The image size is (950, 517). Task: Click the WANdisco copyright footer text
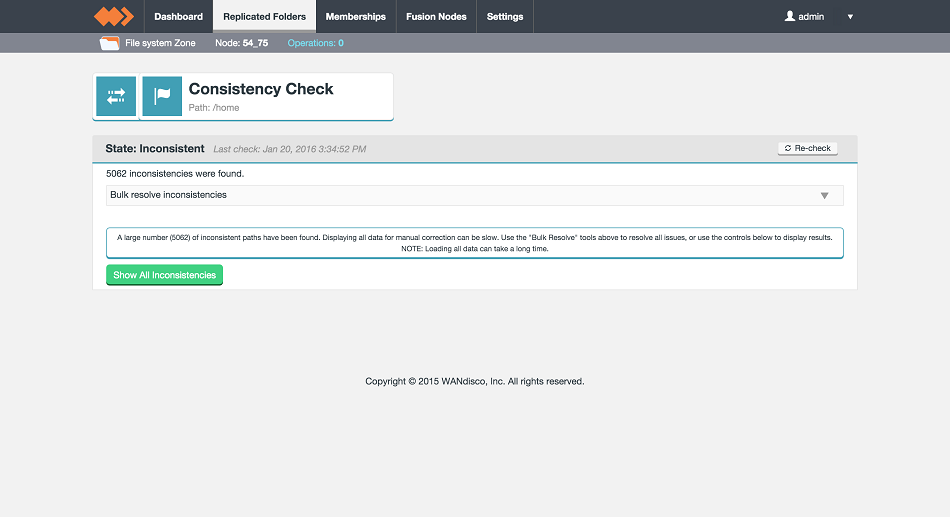[x=474, y=381]
